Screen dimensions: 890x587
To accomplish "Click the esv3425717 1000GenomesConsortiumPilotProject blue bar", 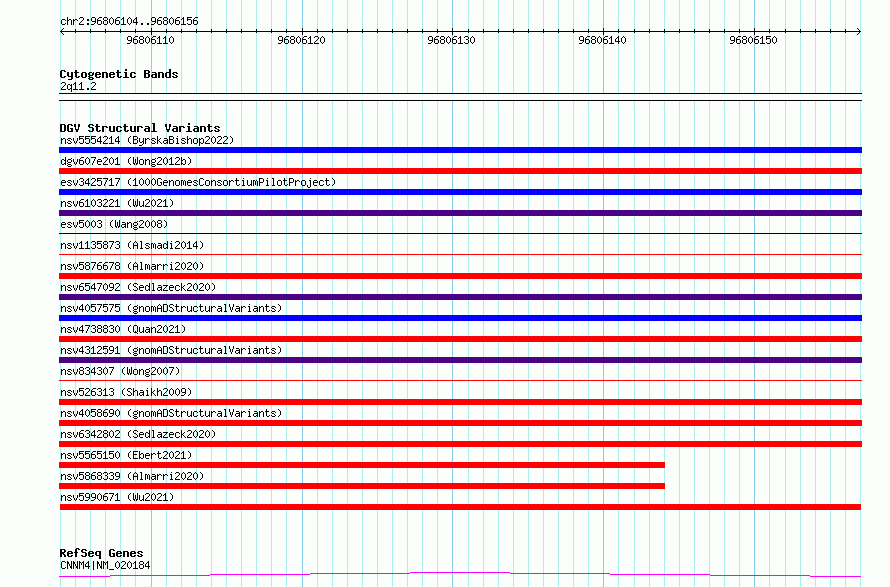I will click(x=460, y=192).
